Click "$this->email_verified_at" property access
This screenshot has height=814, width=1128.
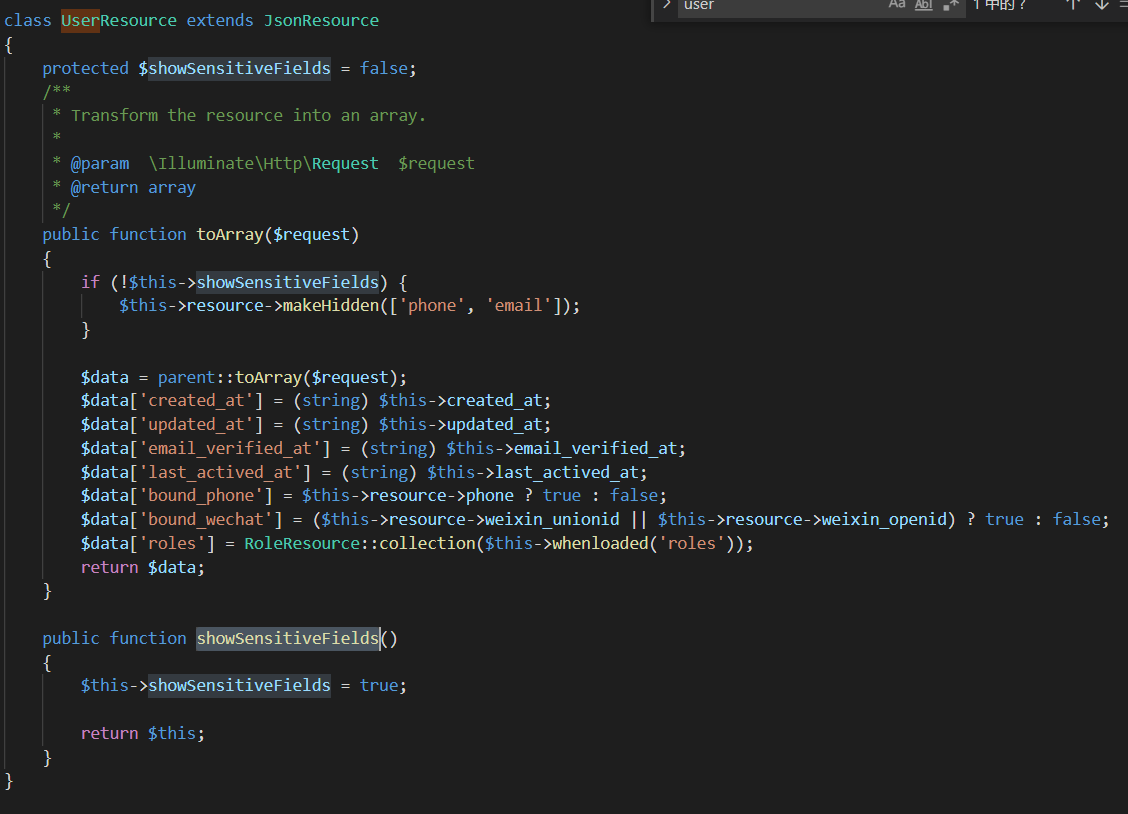(562, 449)
